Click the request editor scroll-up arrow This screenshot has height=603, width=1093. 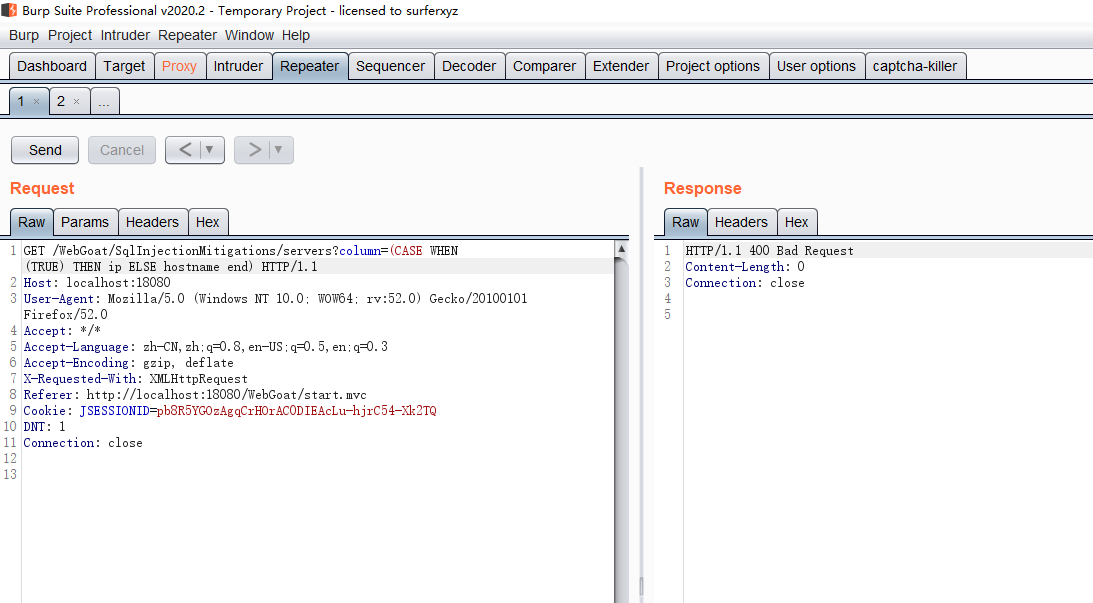tap(621, 249)
